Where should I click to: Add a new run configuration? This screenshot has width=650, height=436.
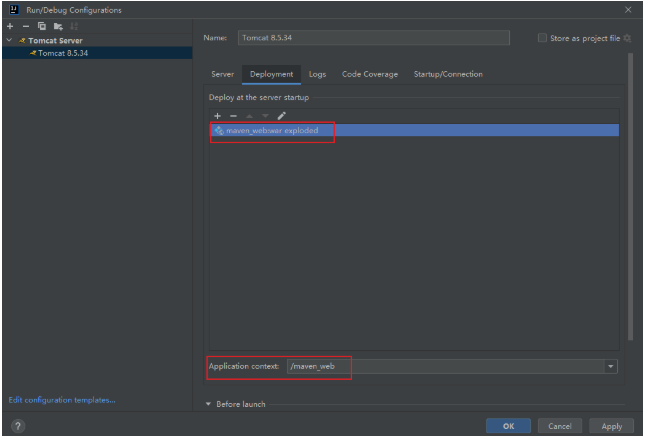coord(10,26)
